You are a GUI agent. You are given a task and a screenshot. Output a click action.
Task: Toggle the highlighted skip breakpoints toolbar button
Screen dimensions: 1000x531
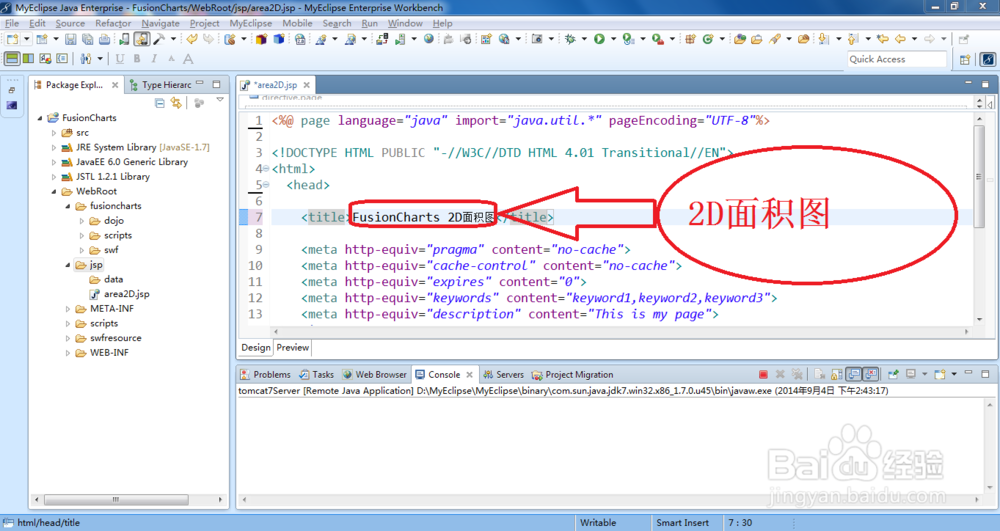pyautogui.click(x=142, y=39)
